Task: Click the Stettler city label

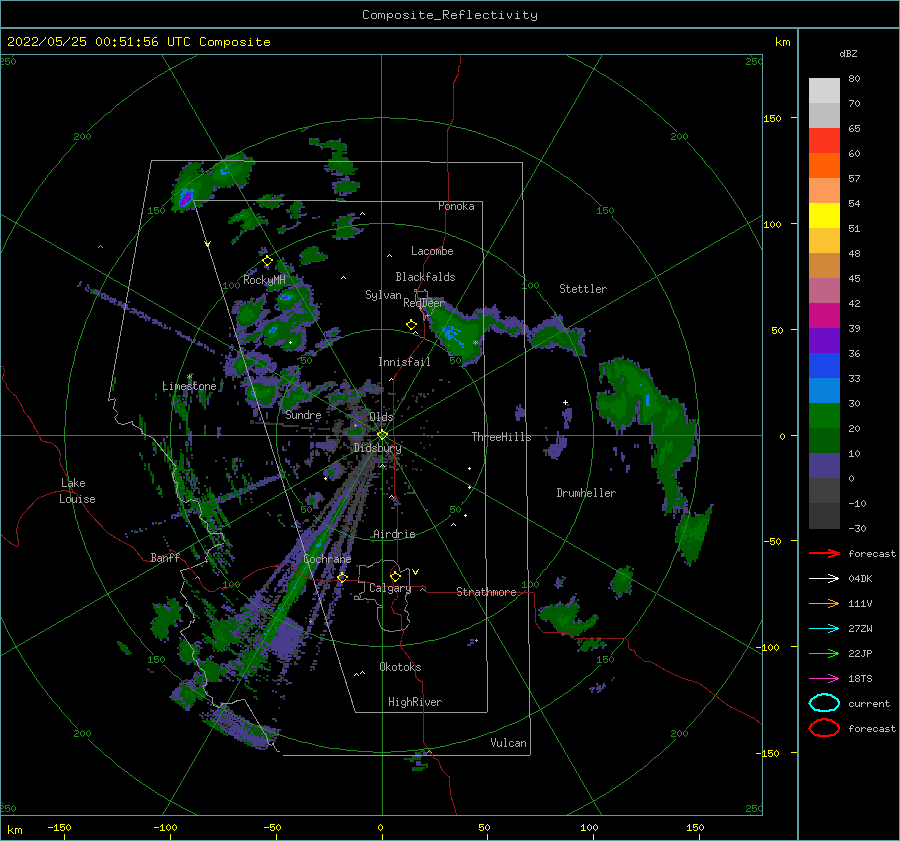Action: (x=583, y=289)
